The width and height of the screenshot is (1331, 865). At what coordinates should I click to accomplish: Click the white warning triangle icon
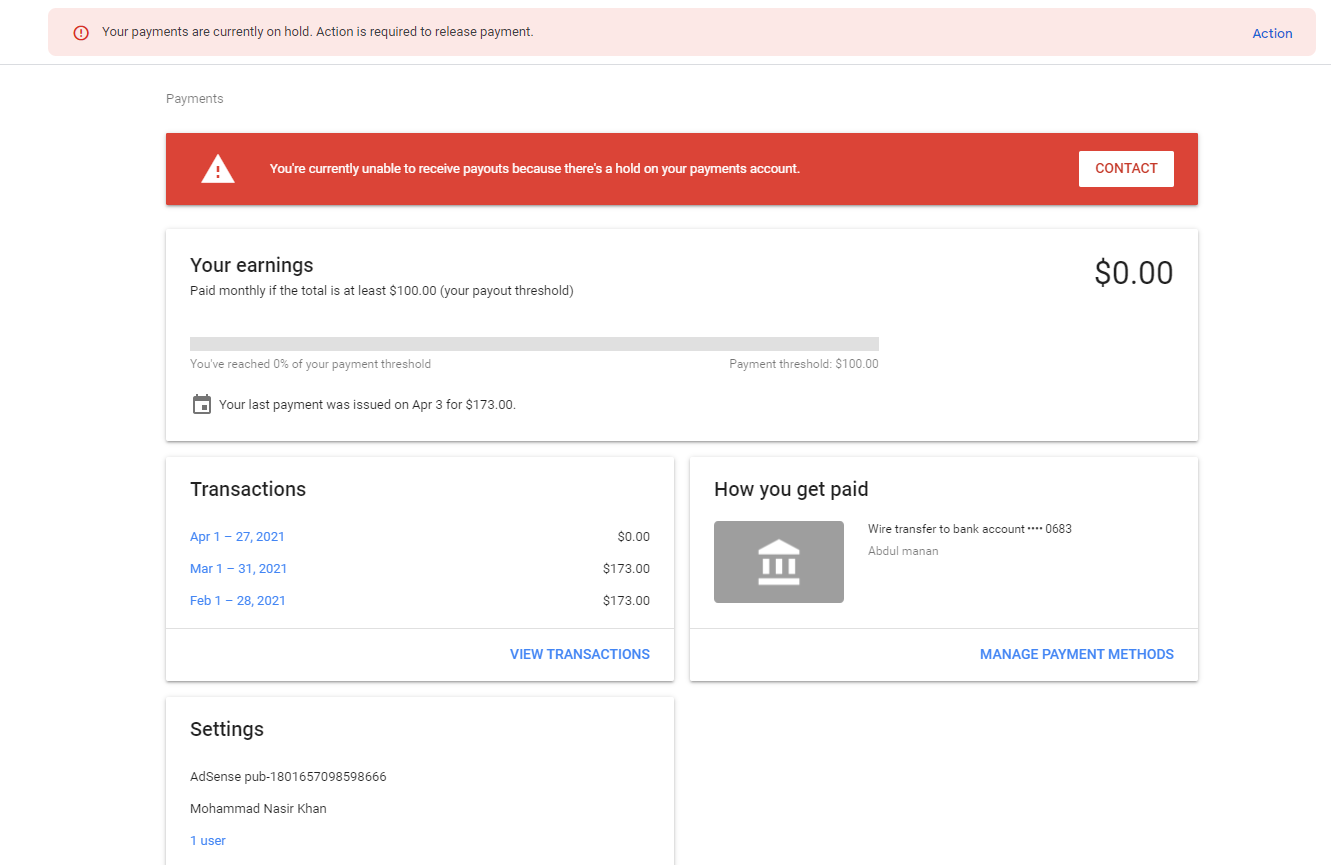218,169
